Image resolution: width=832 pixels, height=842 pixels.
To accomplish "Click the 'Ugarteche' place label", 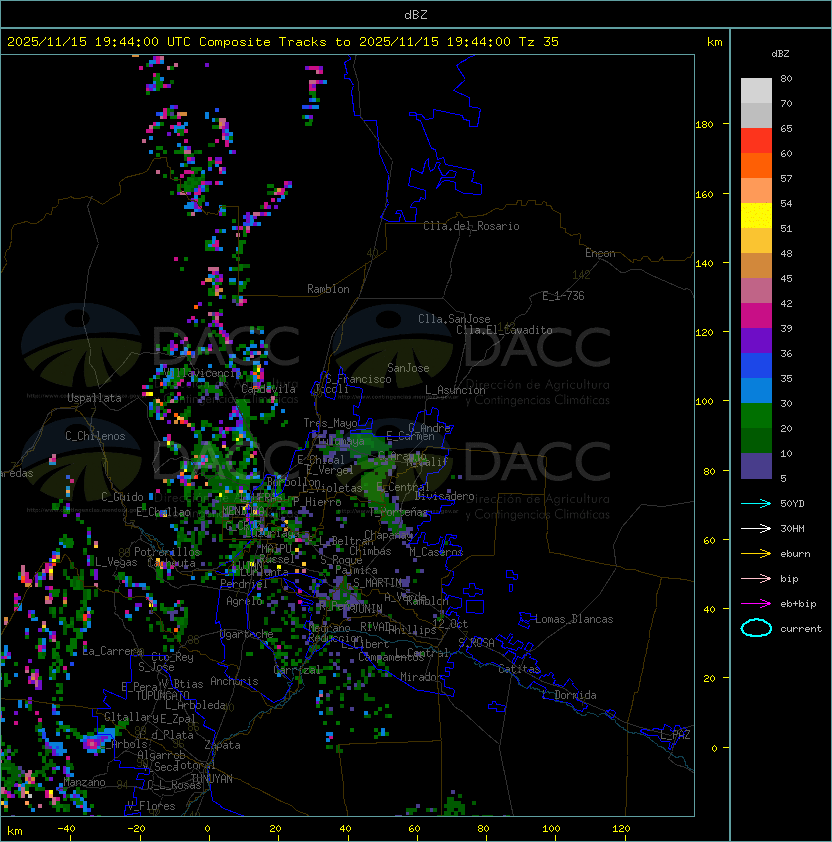I will [x=246, y=634].
